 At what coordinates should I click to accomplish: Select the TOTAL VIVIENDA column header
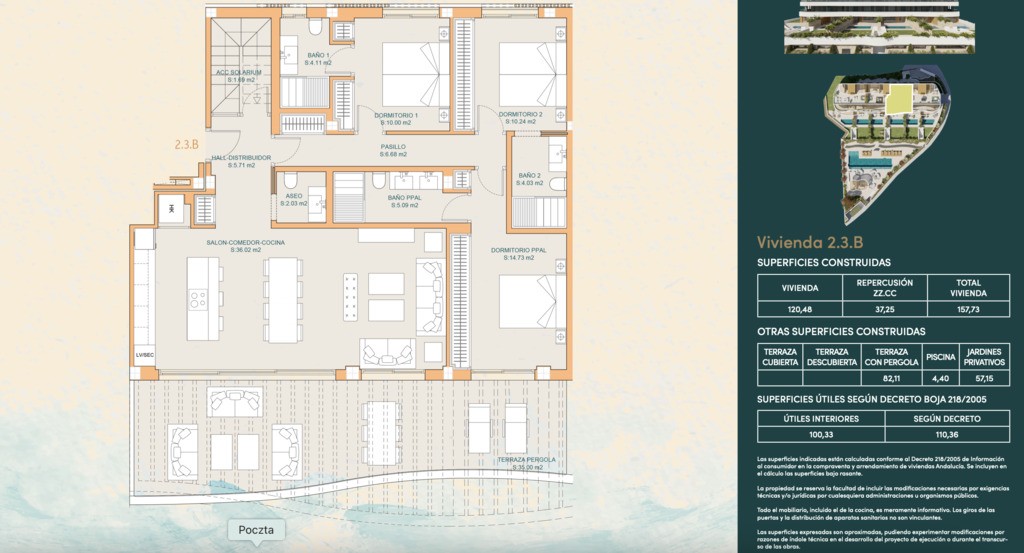(967, 288)
